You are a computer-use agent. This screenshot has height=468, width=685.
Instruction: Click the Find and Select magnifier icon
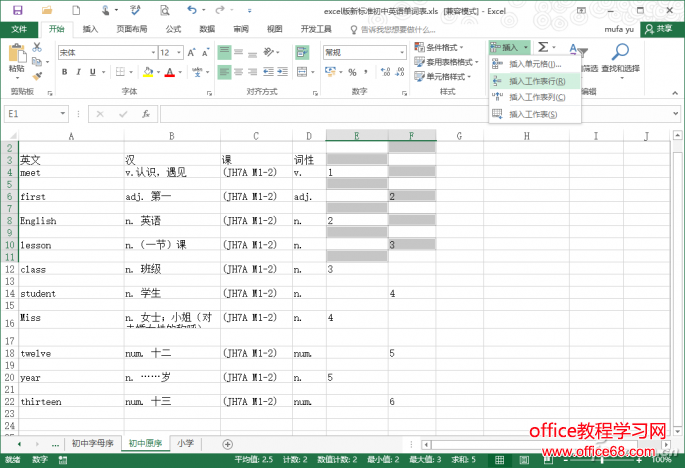(x=620, y=52)
